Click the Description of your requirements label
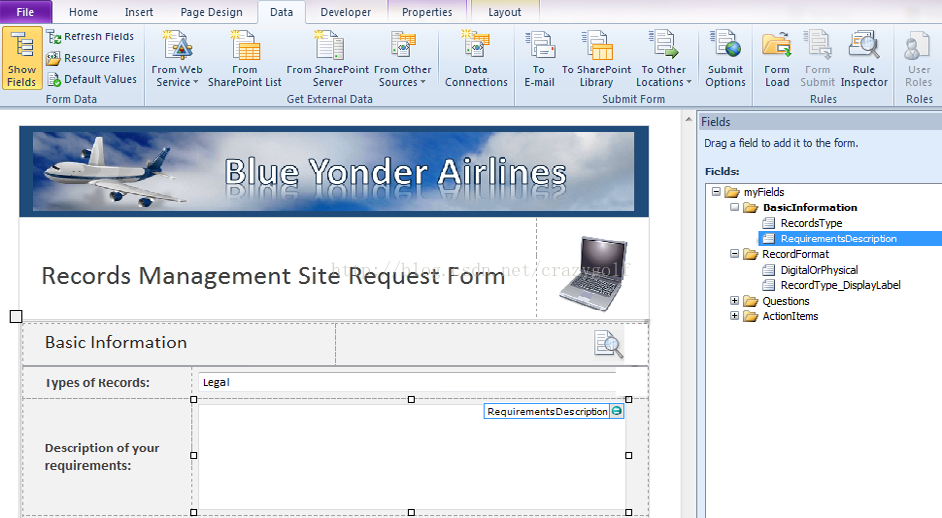This screenshot has height=518, width=942. (x=102, y=457)
